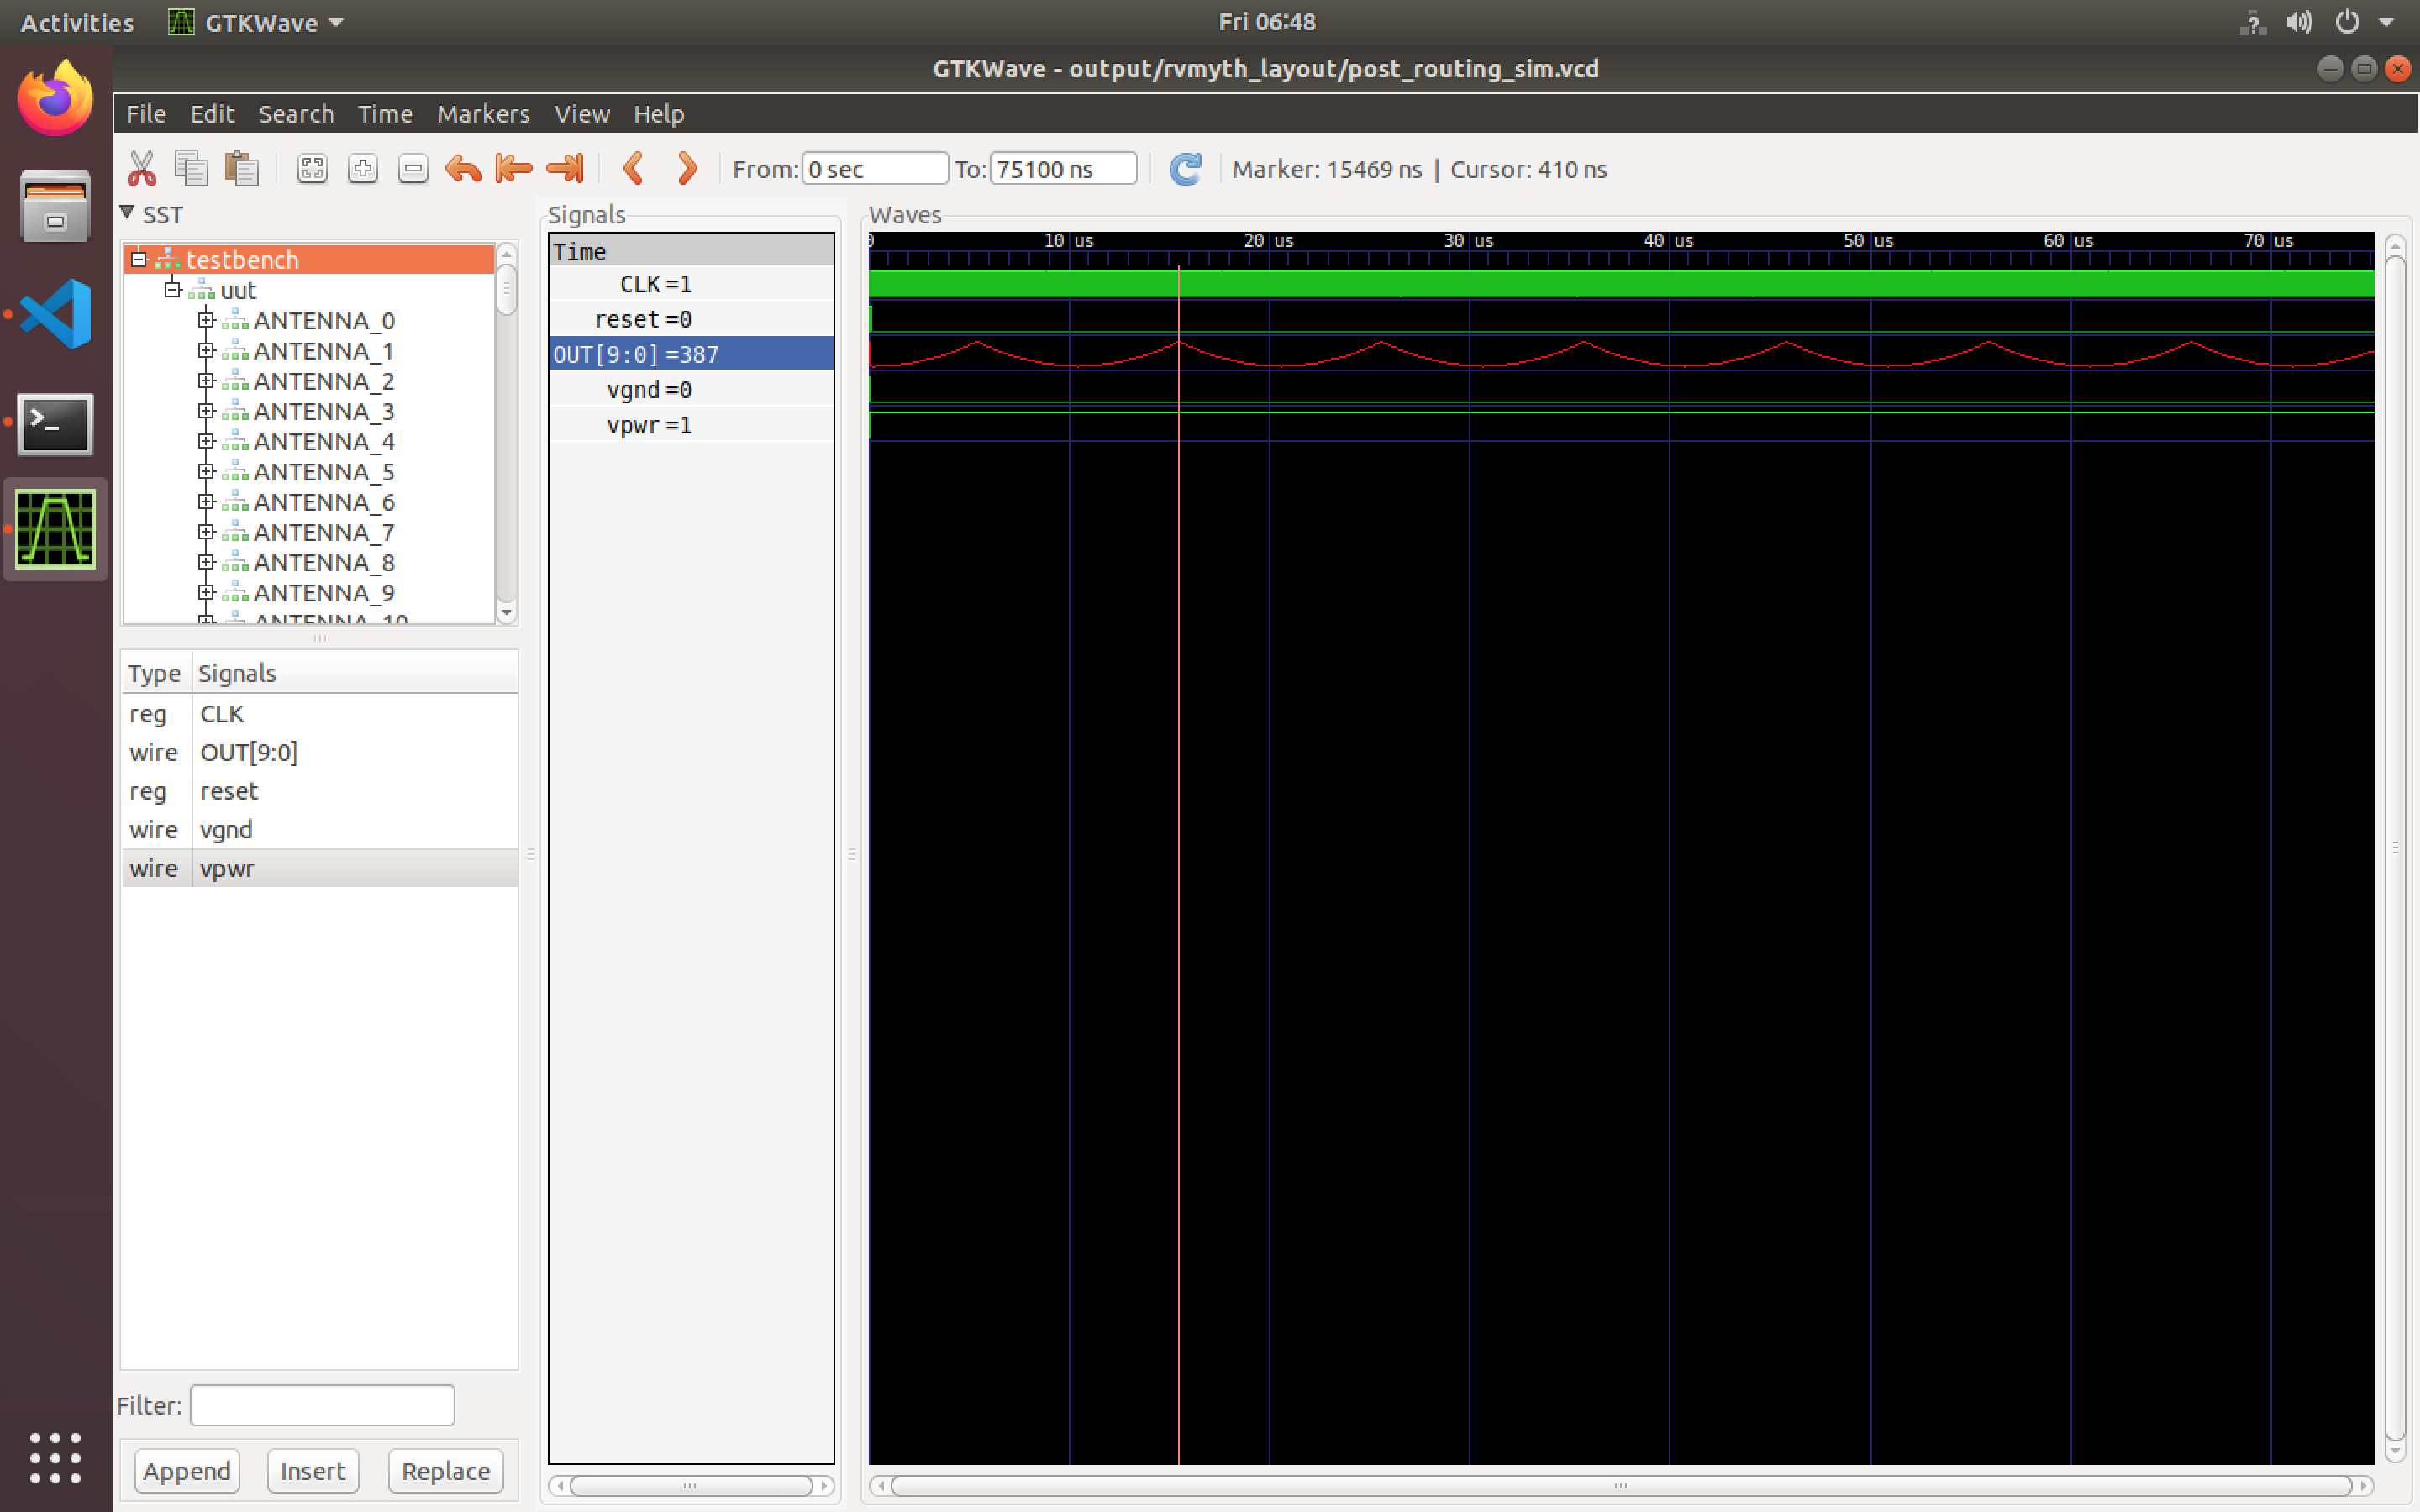This screenshot has width=2420, height=1512.
Task: Expand the uut tree node
Action: coord(169,289)
